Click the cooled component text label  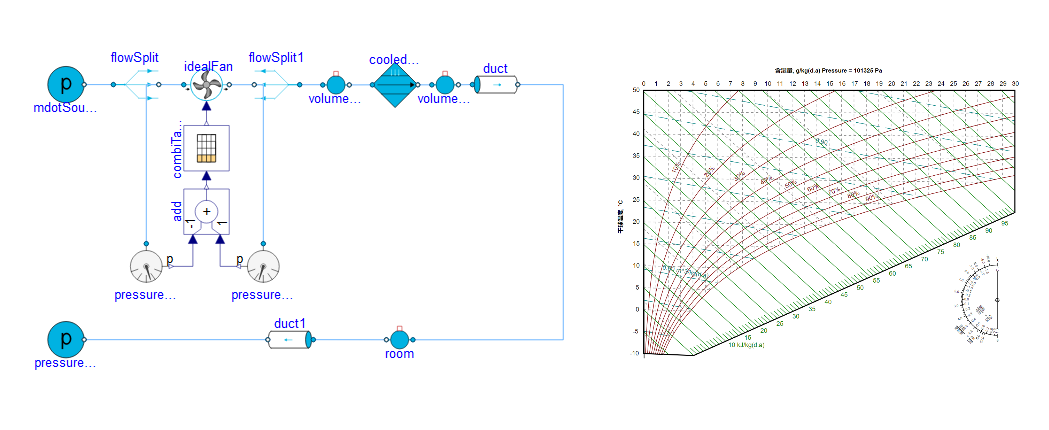[x=393, y=60]
